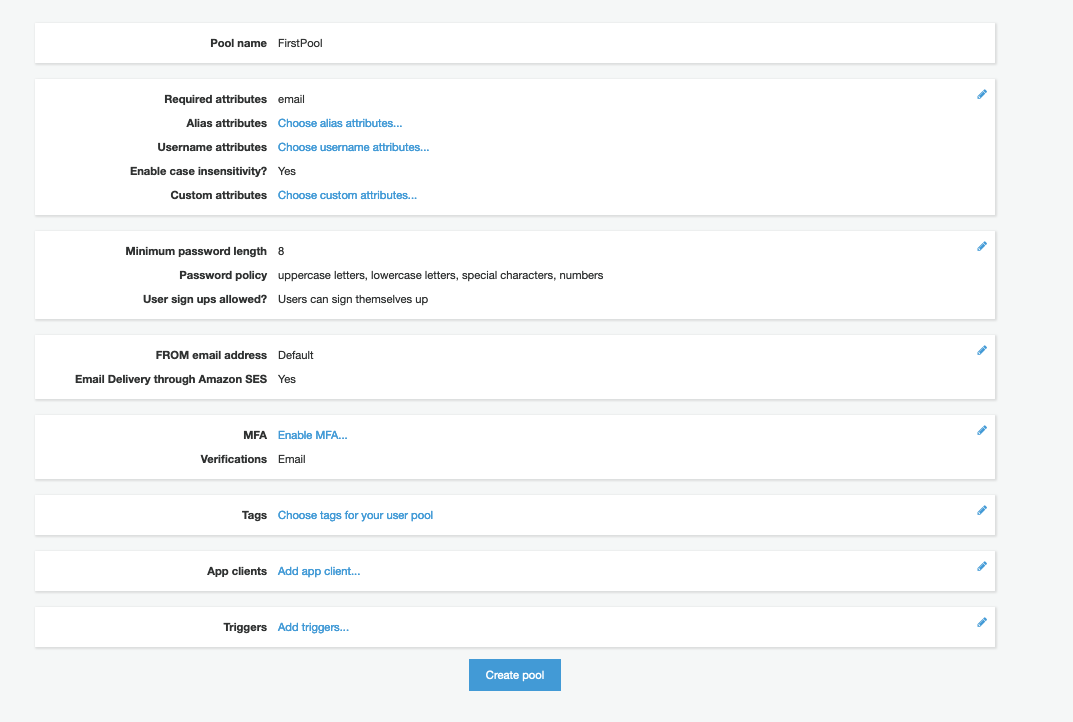Screen dimensions: 1073x722
Task: Click the pencil icon in the Tags row
Action: pos(981,511)
